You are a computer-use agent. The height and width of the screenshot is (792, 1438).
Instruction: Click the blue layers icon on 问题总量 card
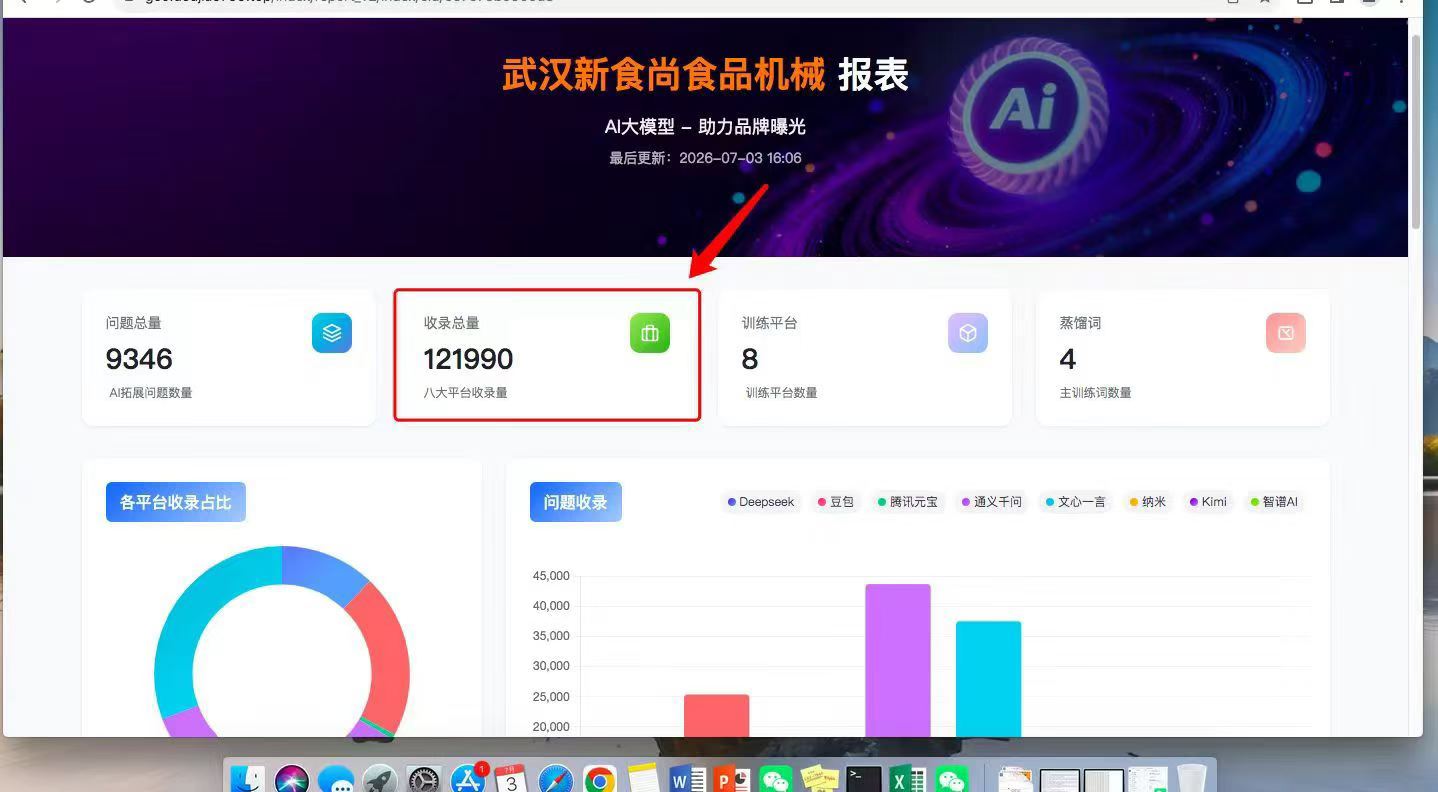point(332,333)
